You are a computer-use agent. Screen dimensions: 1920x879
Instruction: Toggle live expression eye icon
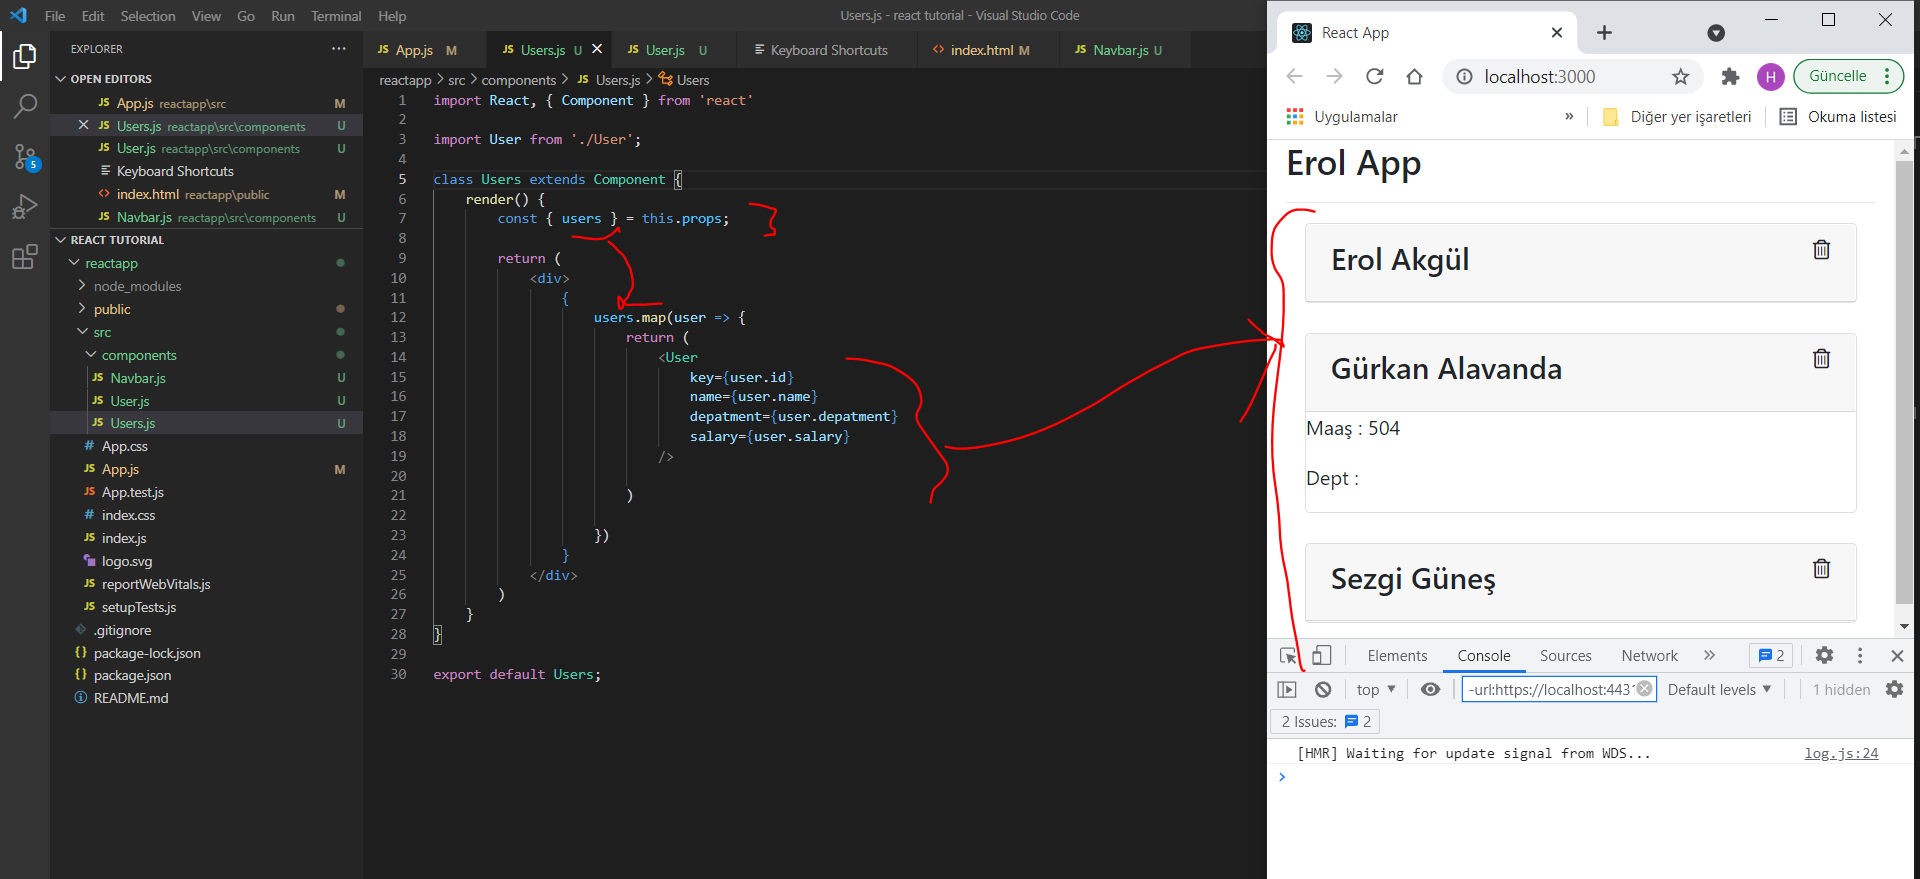click(x=1430, y=690)
